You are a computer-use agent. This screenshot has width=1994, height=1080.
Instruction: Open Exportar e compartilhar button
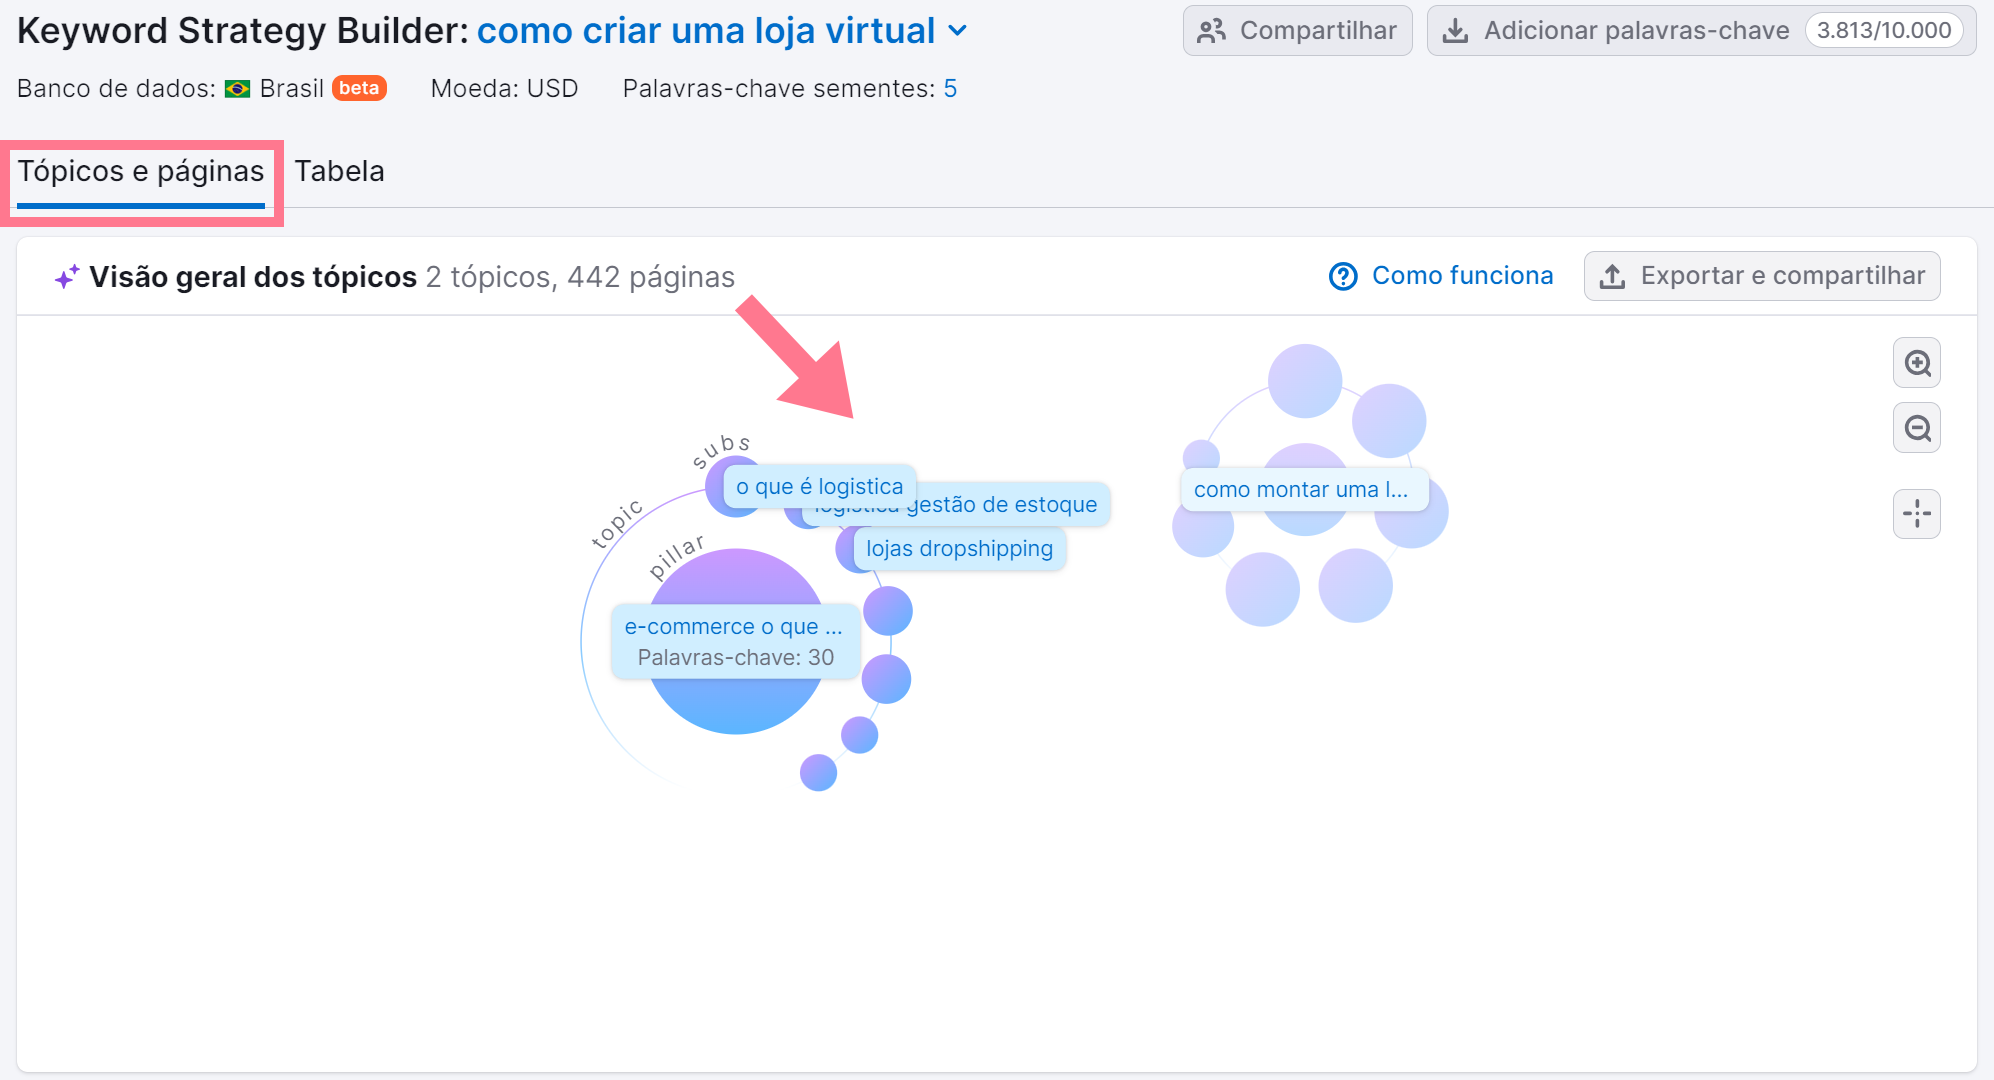tap(1761, 276)
